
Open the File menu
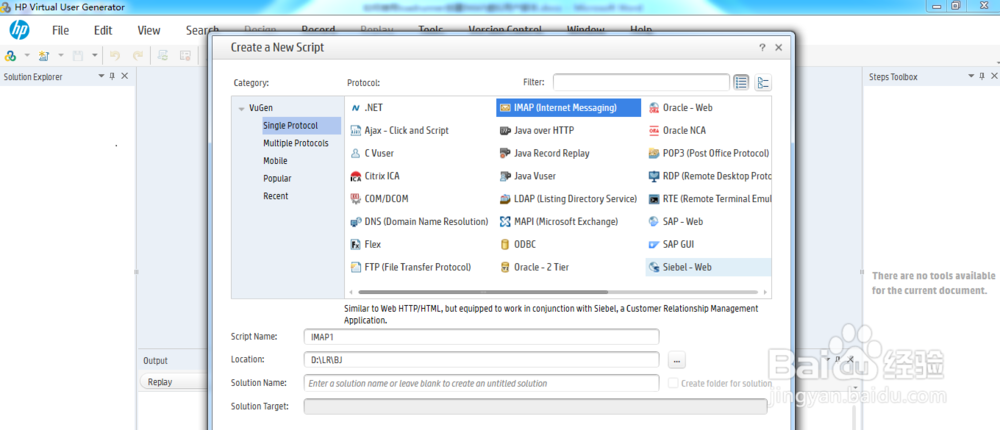click(x=61, y=30)
